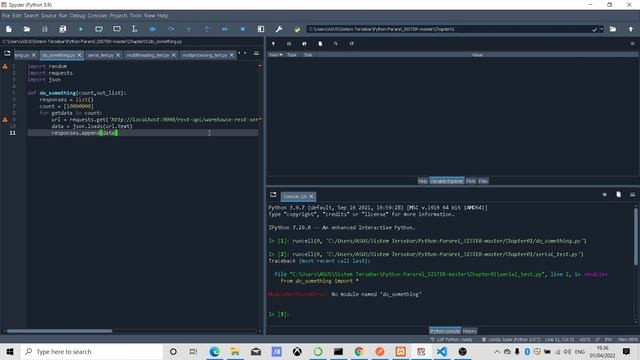Browse the editor tabs list icon

7,53
